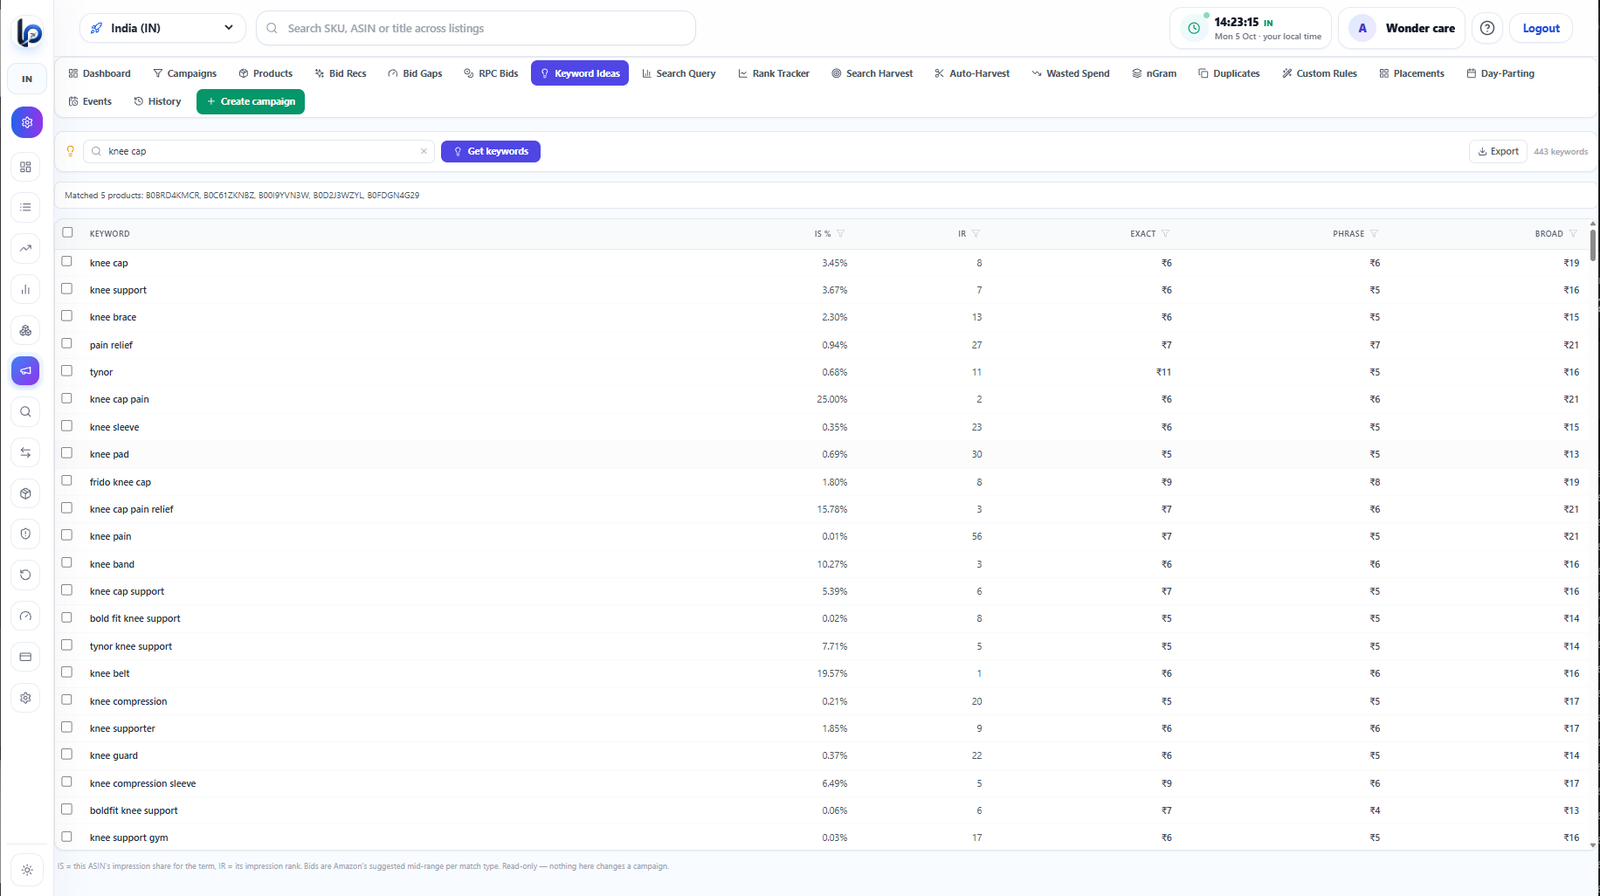The width and height of the screenshot is (1600, 896).
Task: Open the shield alert sidebar icon
Action: click(26, 534)
